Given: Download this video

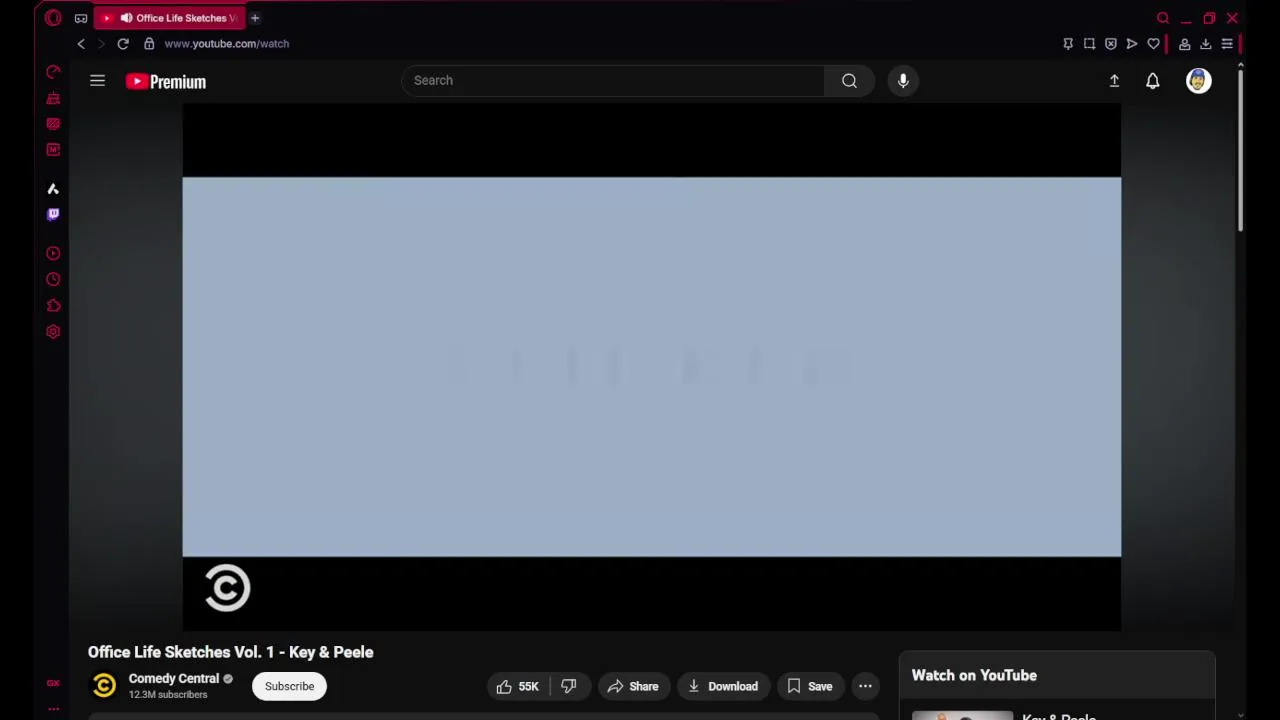Looking at the screenshot, I should tap(723, 686).
